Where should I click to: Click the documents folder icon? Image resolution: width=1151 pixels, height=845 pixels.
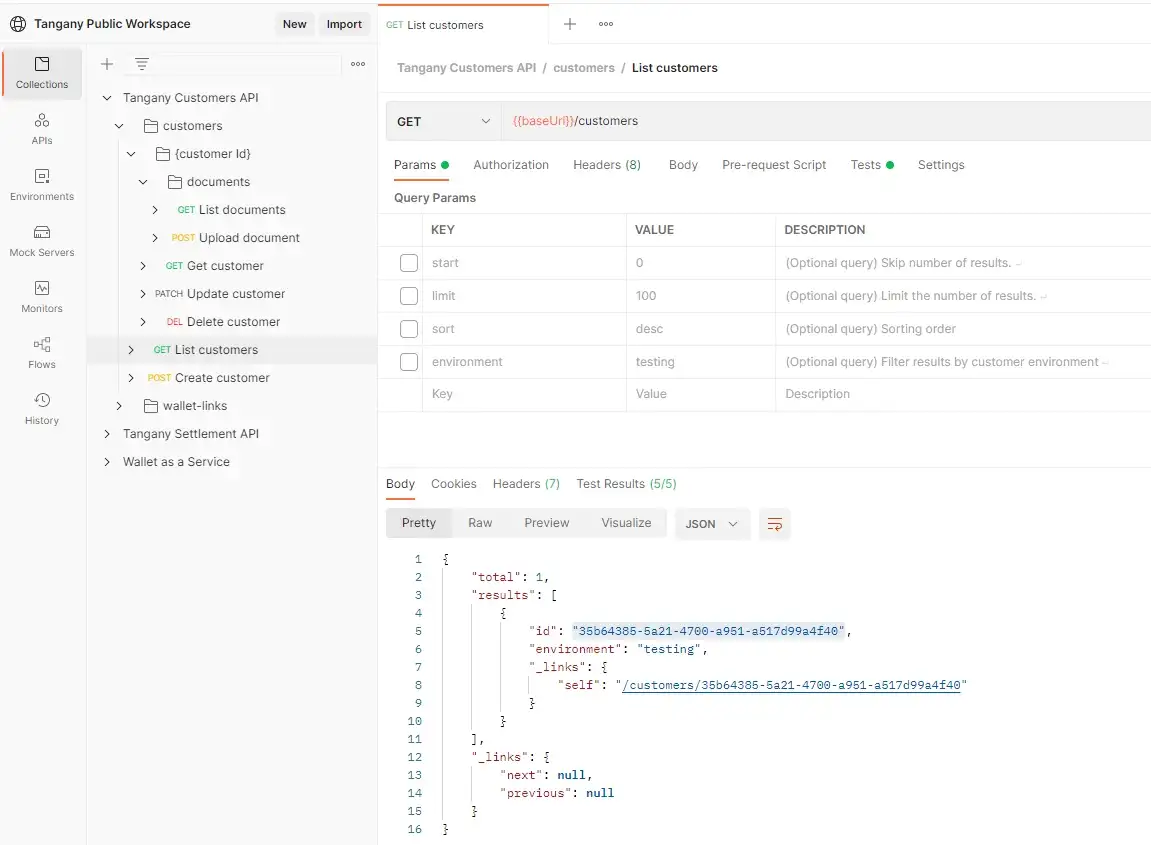(175, 182)
